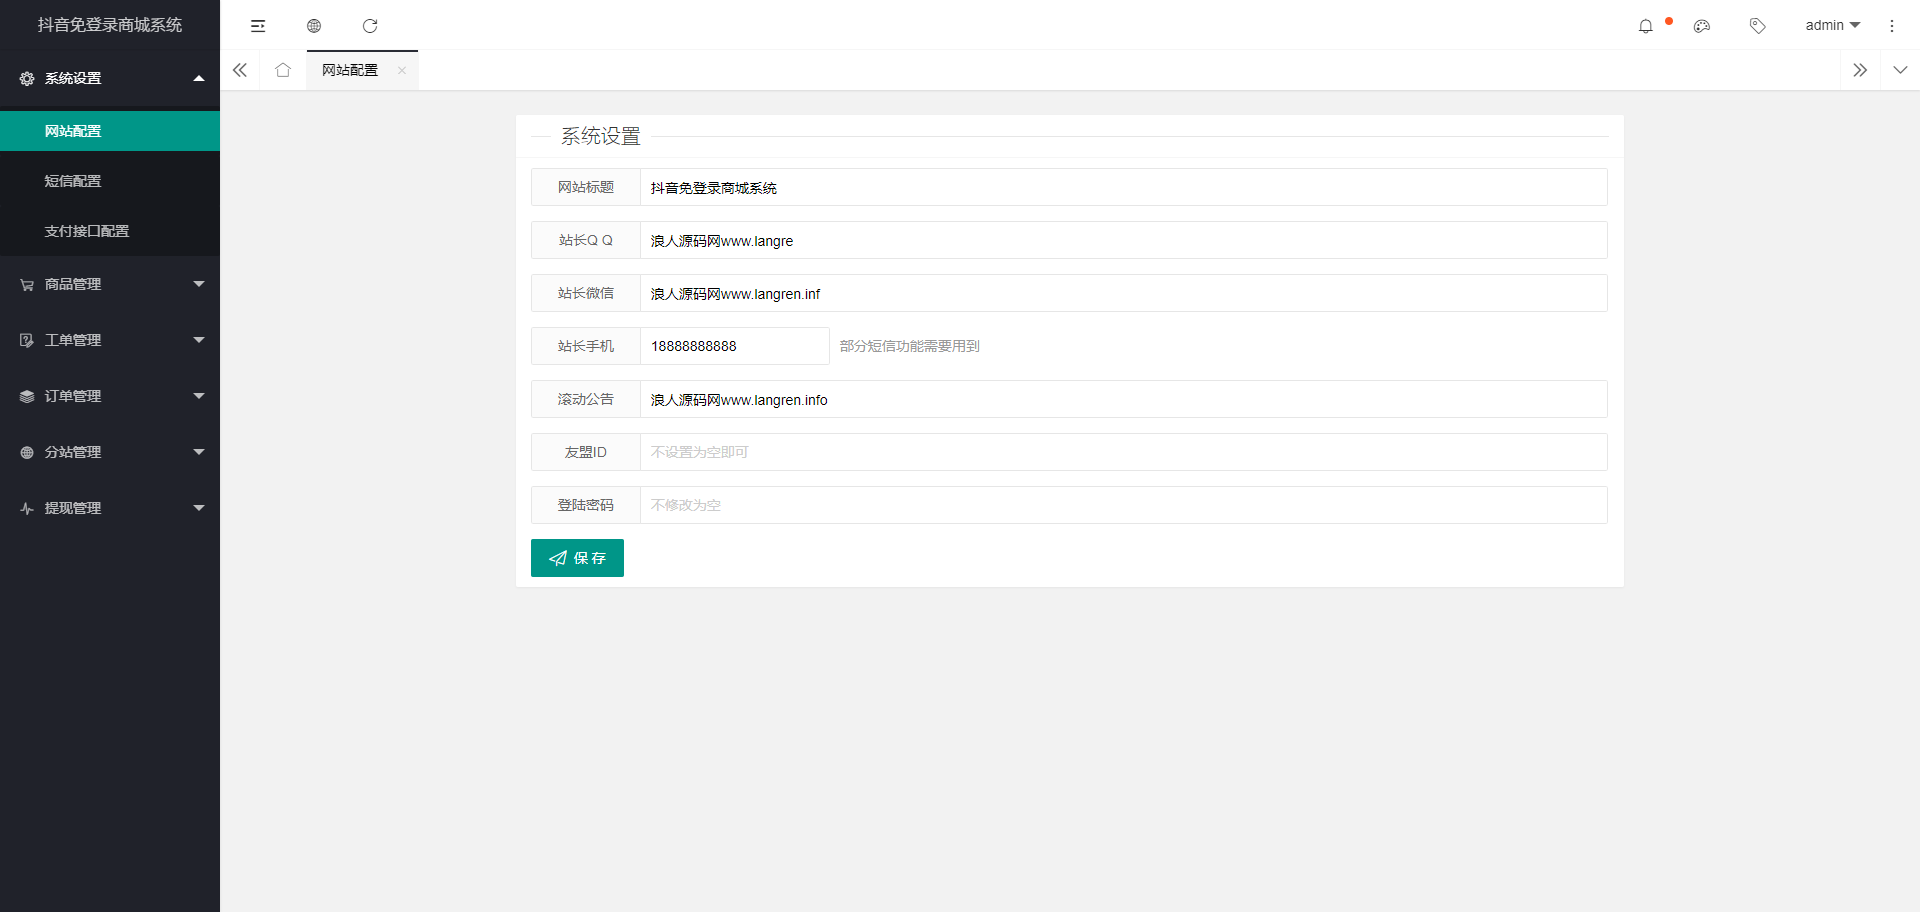Focus the 登陆密码 input field

coord(1124,505)
